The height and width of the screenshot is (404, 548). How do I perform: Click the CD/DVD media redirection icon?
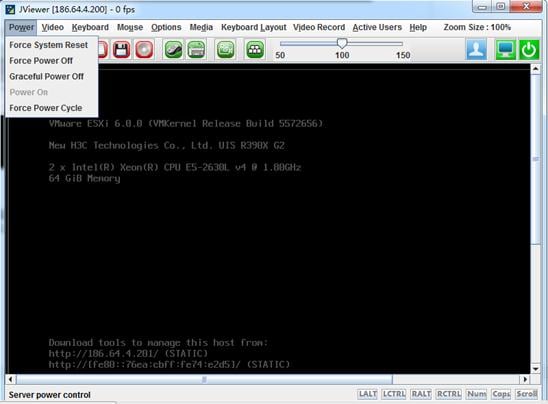tap(144, 50)
